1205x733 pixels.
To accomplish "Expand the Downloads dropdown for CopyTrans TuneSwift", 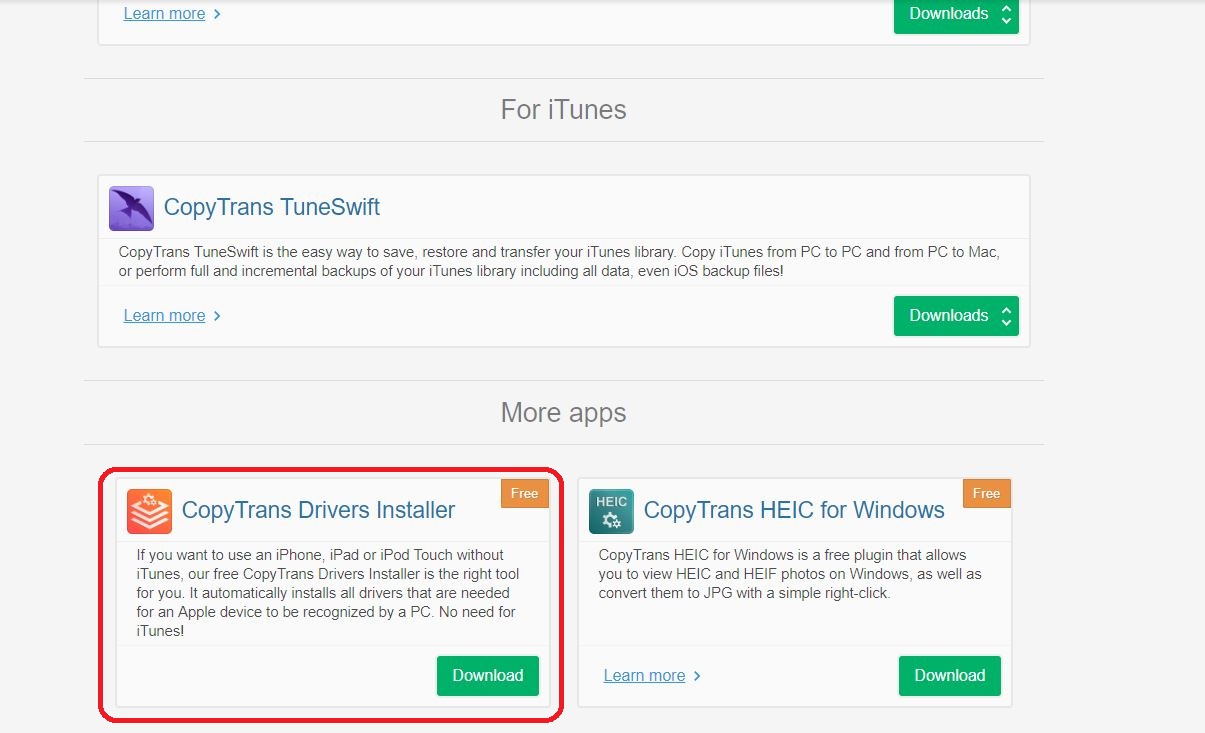I will (955, 316).
